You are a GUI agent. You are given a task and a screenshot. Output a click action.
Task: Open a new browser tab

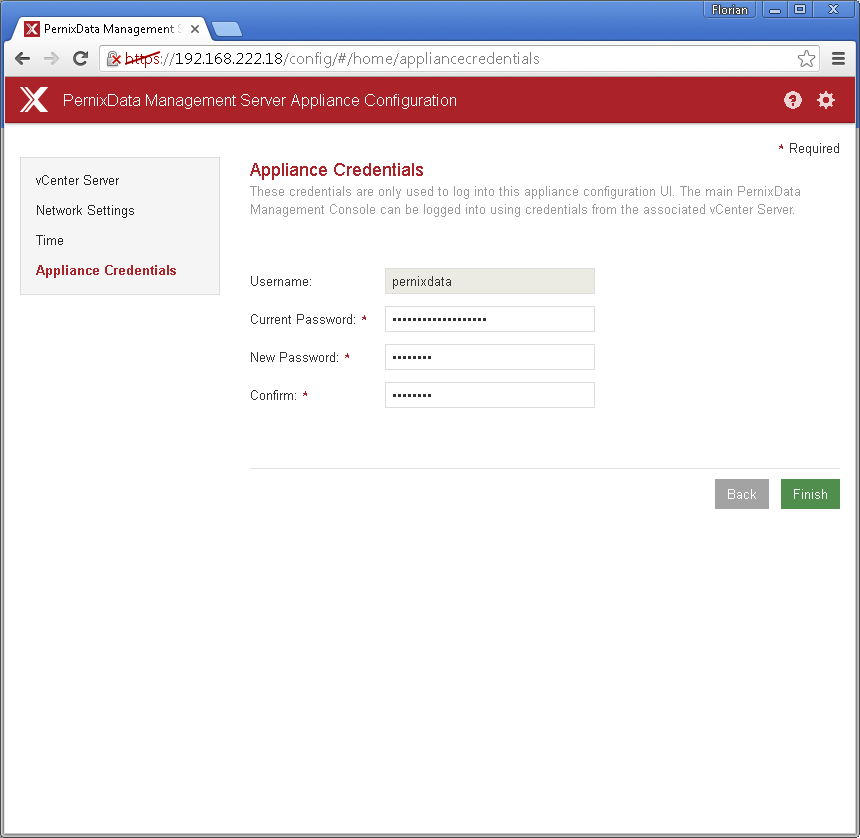[x=227, y=29]
